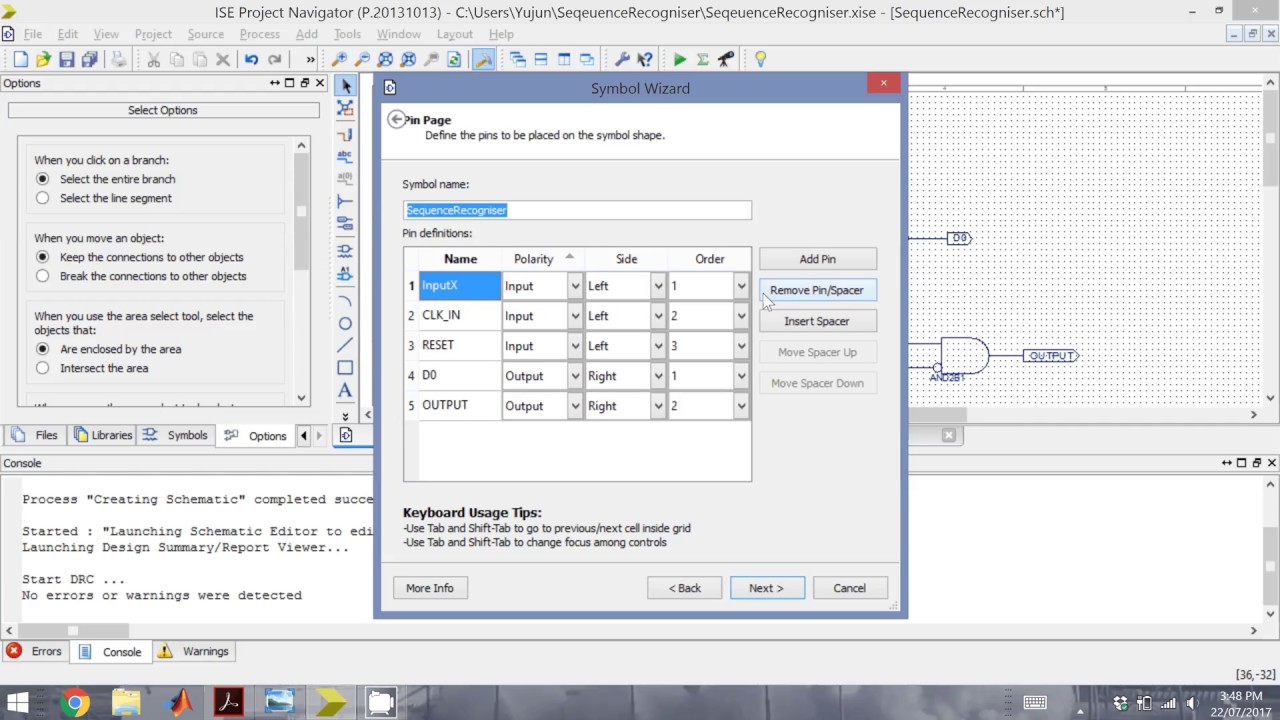Choose the Add Net Name tool
1280x720 pixels.
345,155
